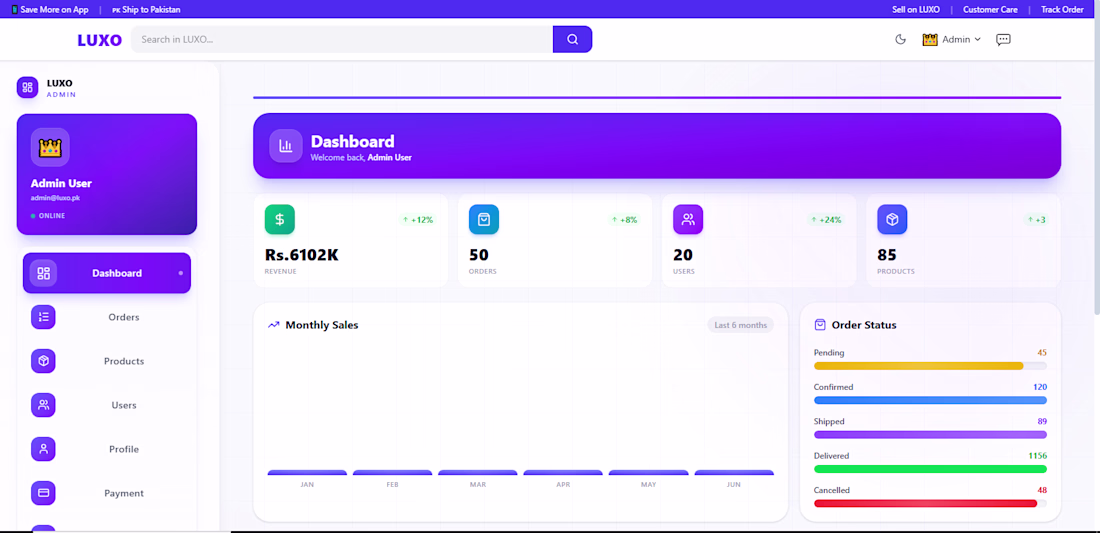Image resolution: width=1100 pixels, height=533 pixels.
Task: Click the Rs.6102K revenue value
Action: click(x=302, y=255)
